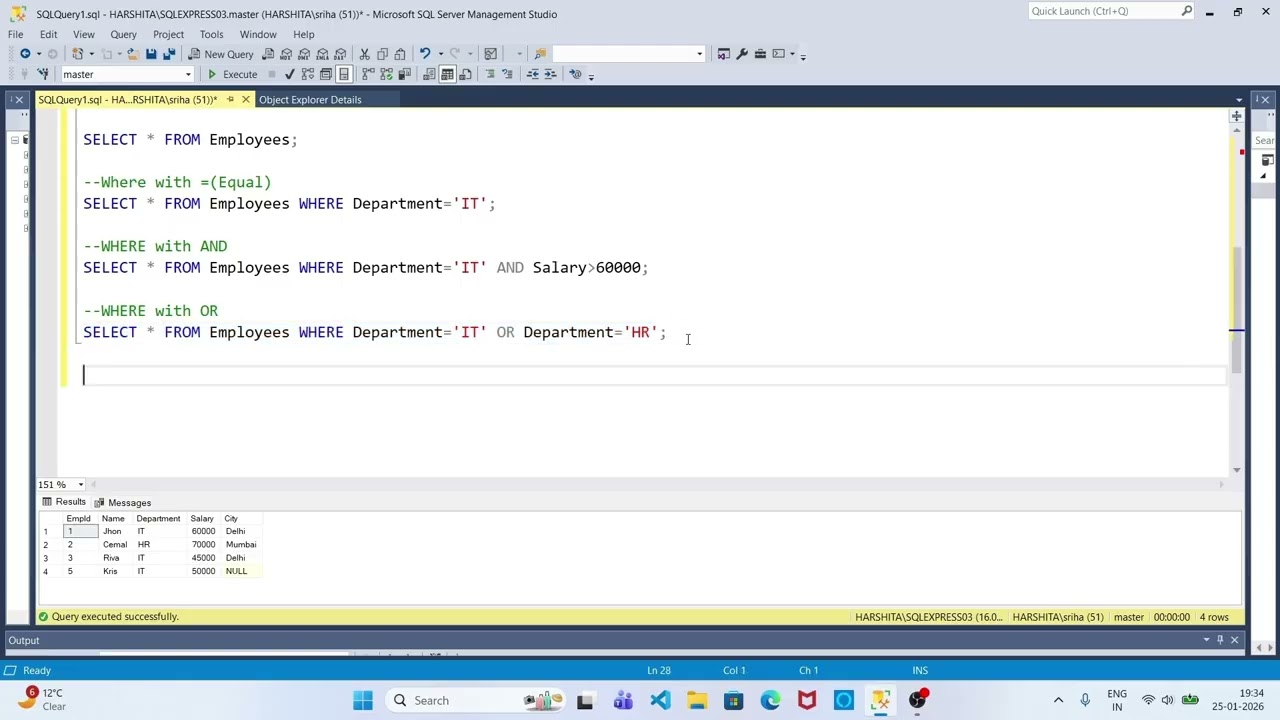This screenshot has width=1280, height=720.
Task: Click Decrease Indent icon
Action: pos(532,74)
